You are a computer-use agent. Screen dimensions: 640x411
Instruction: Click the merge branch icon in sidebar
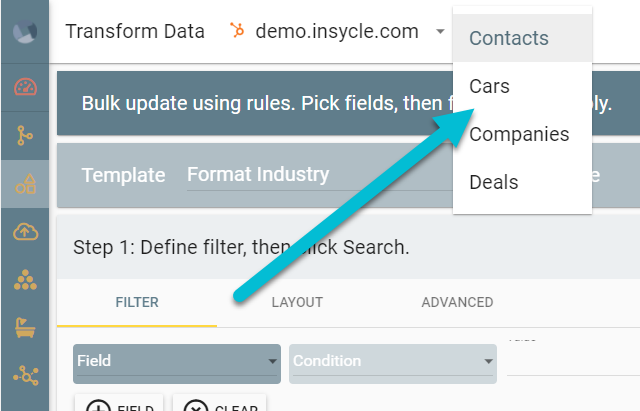pyautogui.click(x=24, y=136)
